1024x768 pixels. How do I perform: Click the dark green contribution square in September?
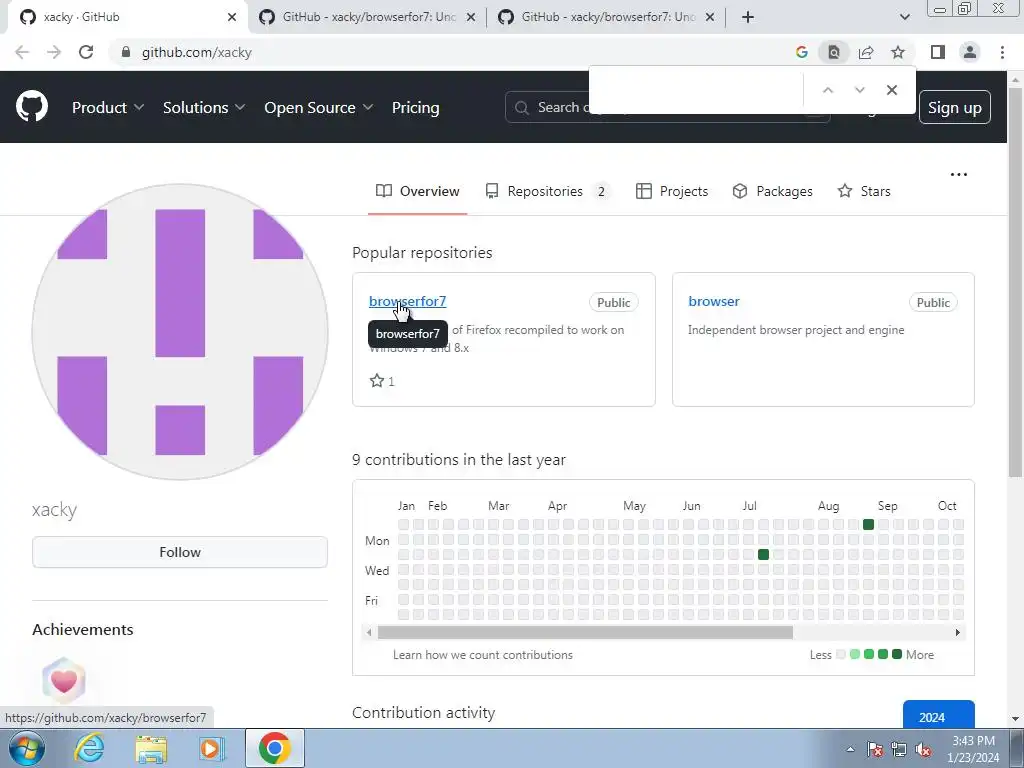coord(868,524)
